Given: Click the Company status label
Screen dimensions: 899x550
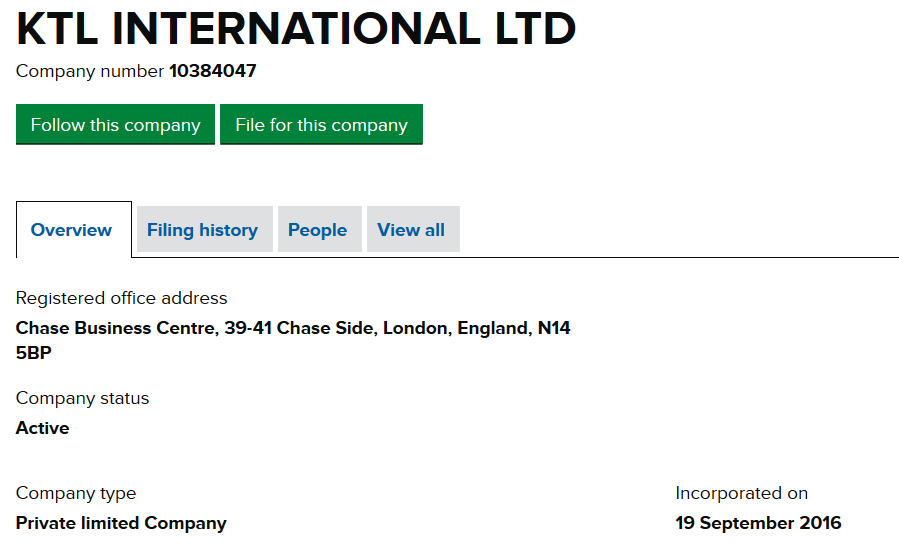Looking at the screenshot, I should 82,398.
